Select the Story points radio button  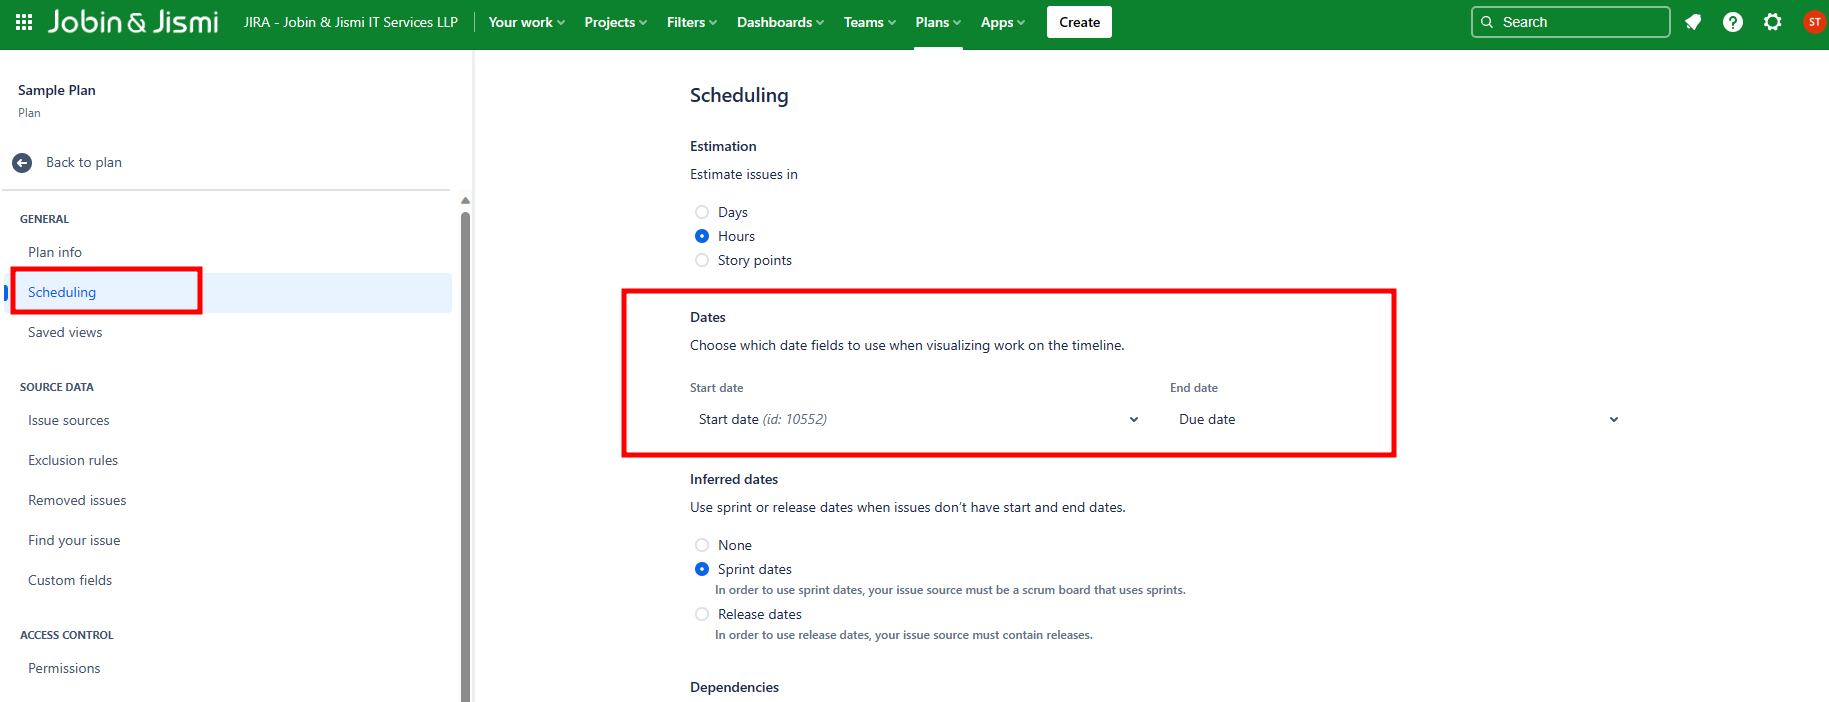click(x=702, y=260)
